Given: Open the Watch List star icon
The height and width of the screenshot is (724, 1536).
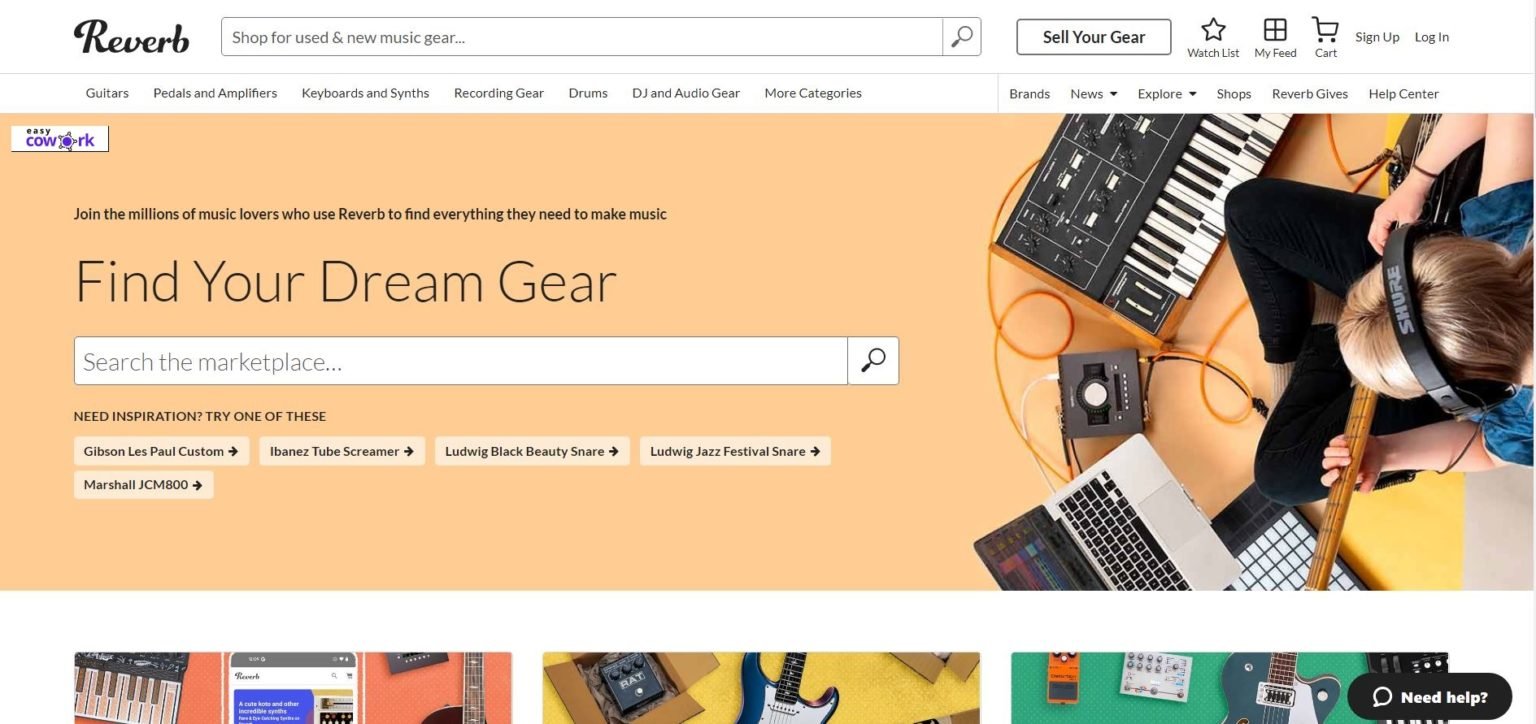Looking at the screenshot, I should [1213, 30].
